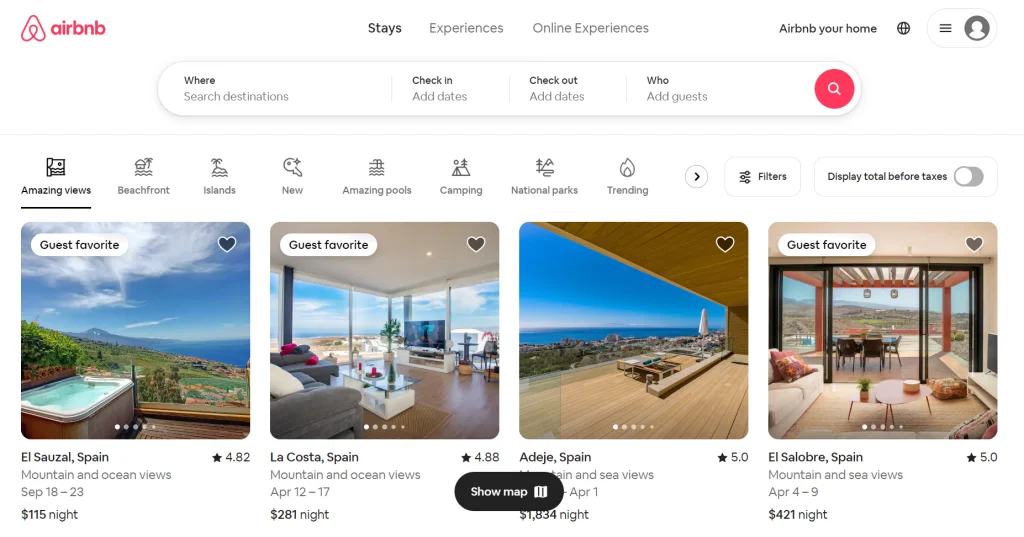Toggle Display total before taxes switch
This screenshot has width=1024, height=537.
[968, 176]
